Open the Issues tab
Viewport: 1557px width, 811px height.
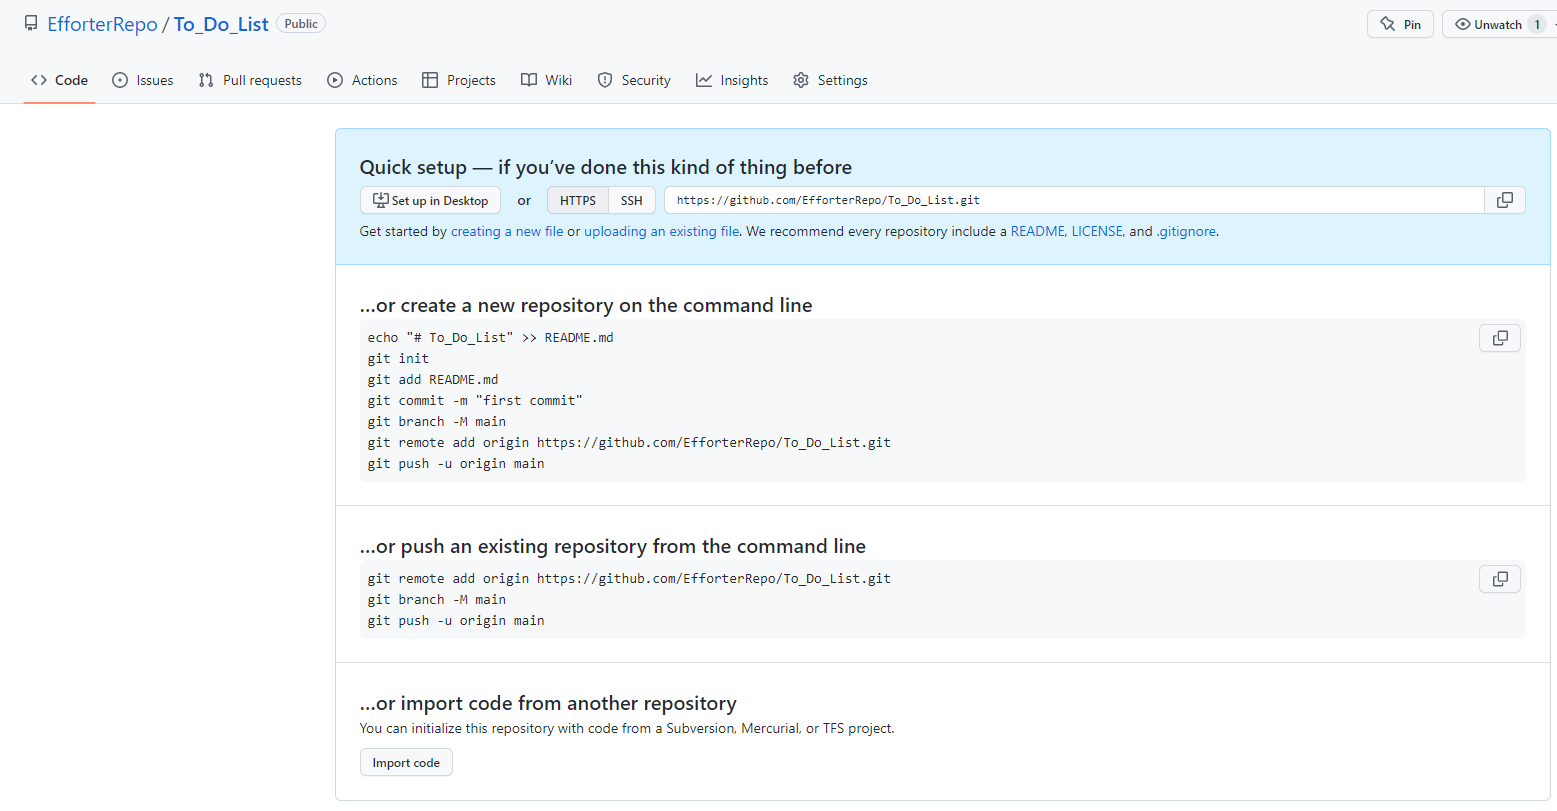142,80
